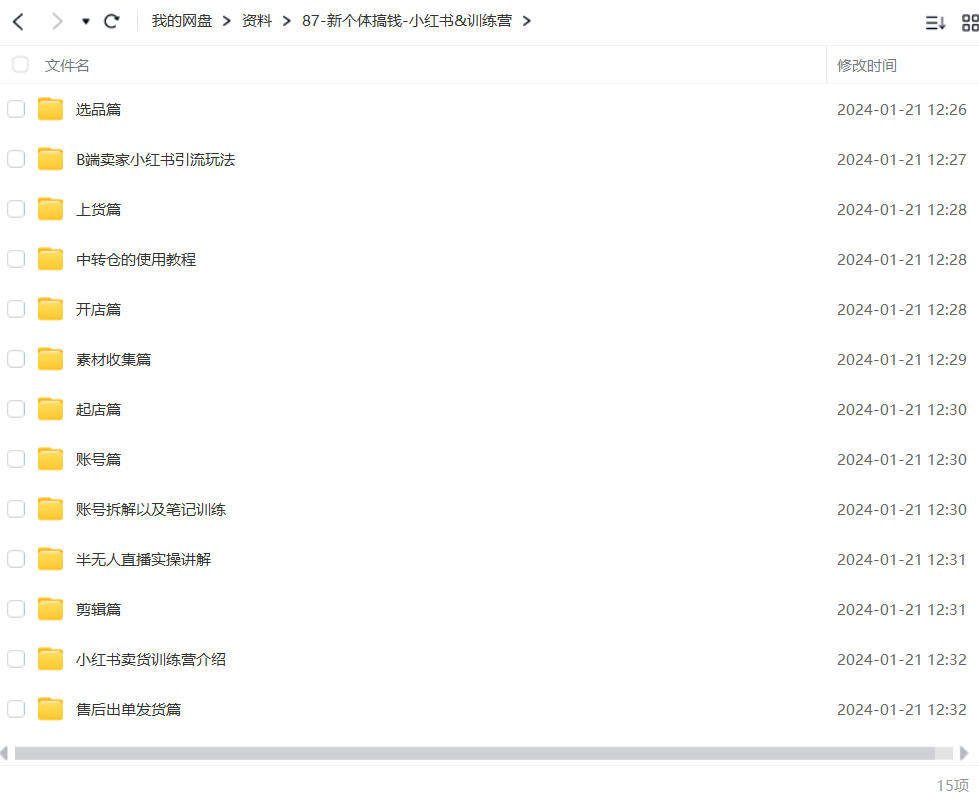This screenshot has width=979, height=801.
Task: Select the checkbox for 账号拆解以及笔记训练
Action: tap(16, 509)
